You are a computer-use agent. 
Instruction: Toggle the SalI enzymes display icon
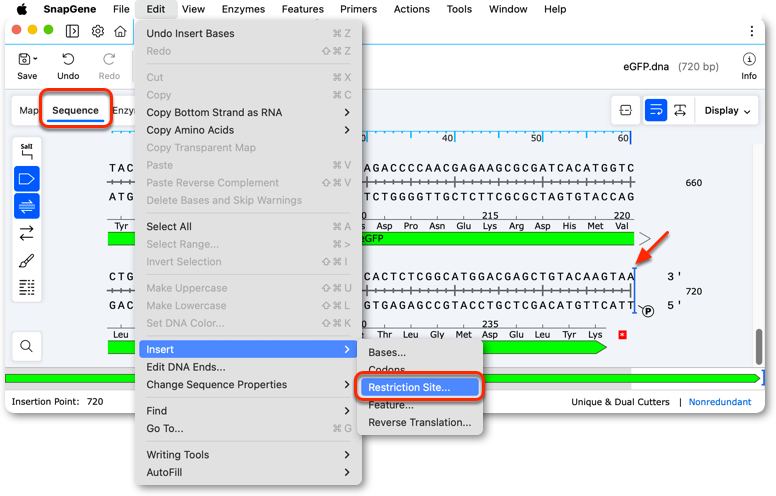(x=27, y=151)
